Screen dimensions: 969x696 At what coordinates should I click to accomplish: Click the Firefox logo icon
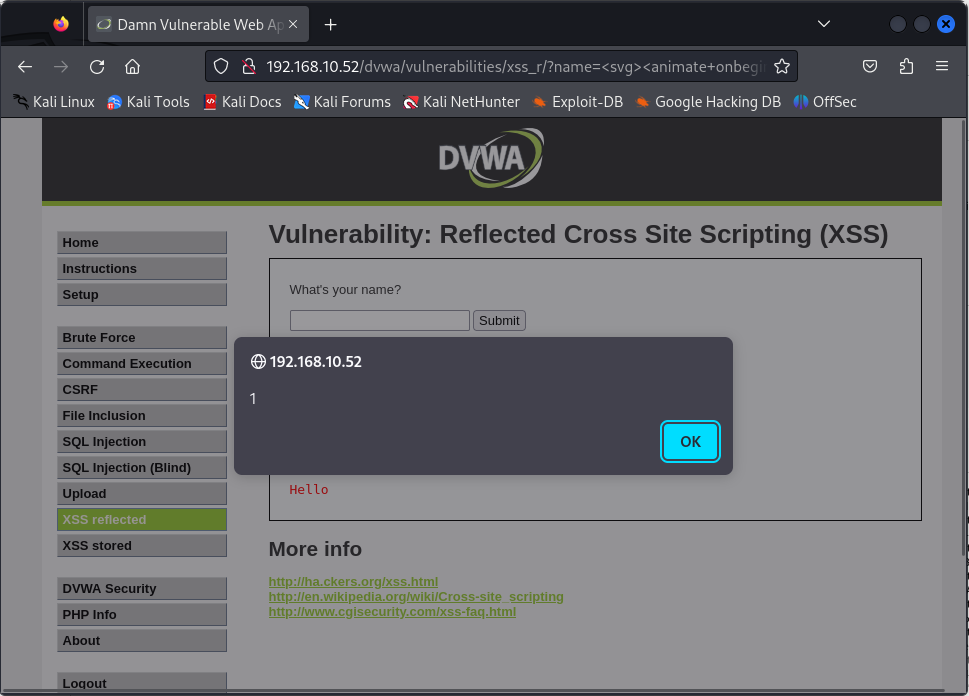coord(61,24)
